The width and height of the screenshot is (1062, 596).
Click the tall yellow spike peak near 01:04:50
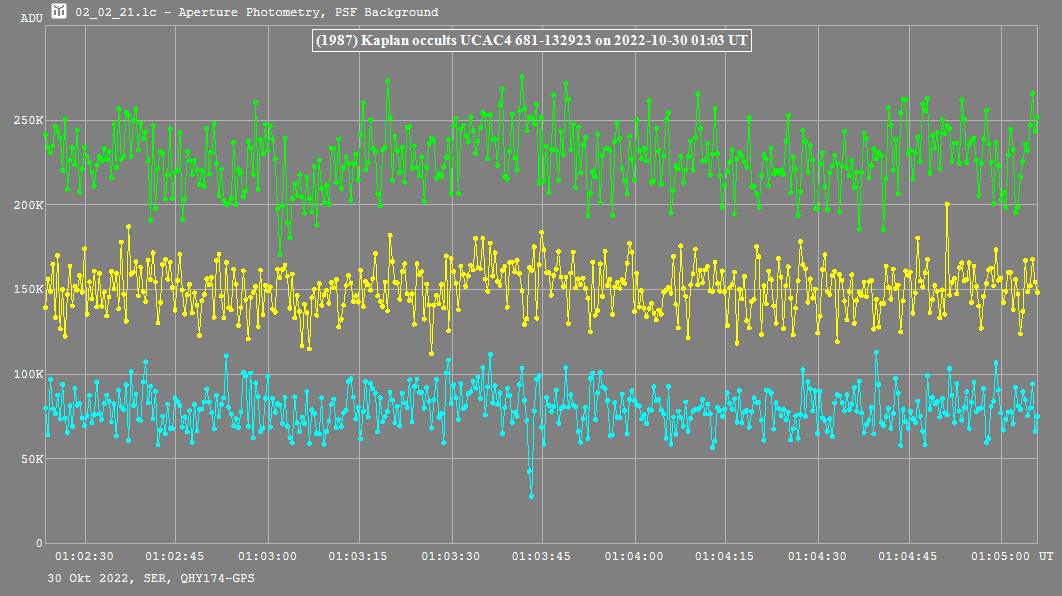coord(946,204)
